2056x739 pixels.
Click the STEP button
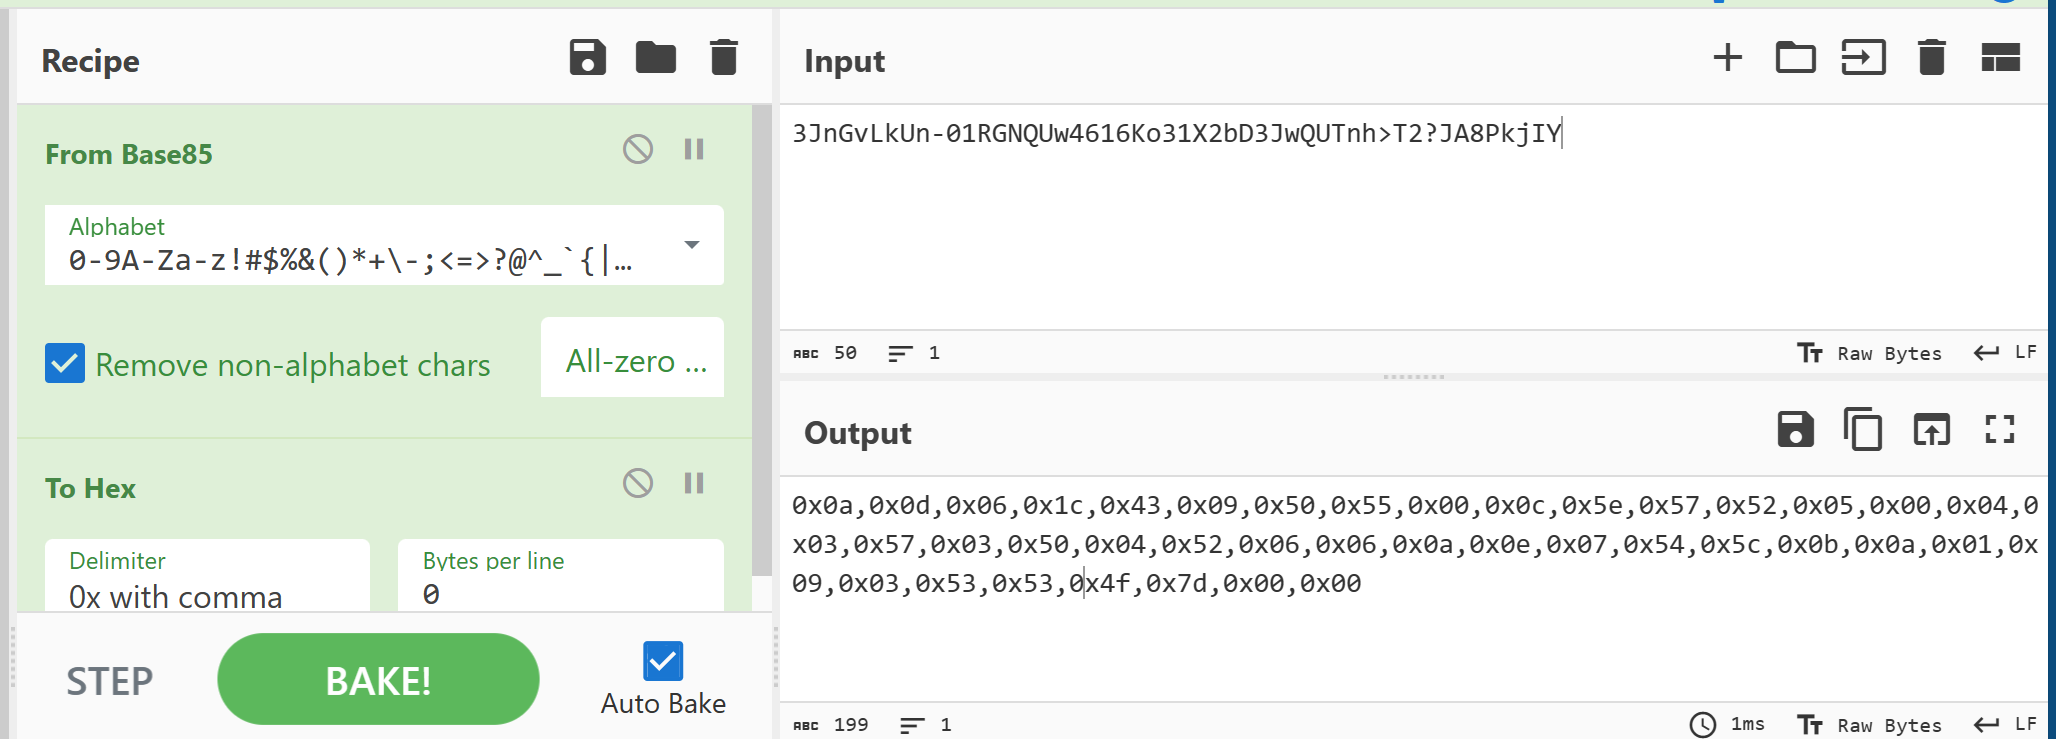click(110, 681)
